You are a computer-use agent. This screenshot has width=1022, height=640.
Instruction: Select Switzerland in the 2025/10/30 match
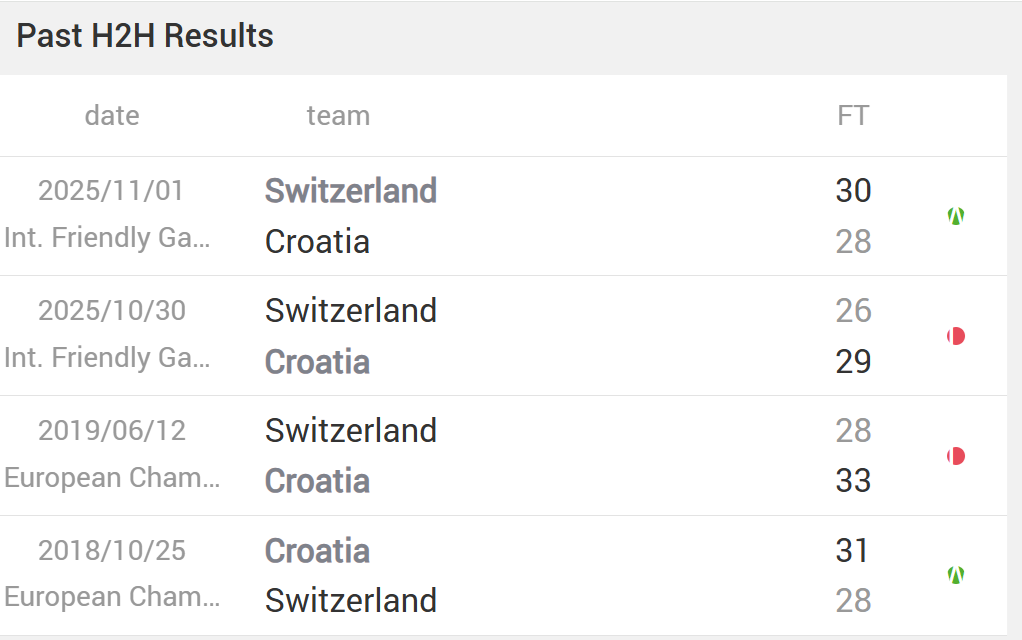350,310
